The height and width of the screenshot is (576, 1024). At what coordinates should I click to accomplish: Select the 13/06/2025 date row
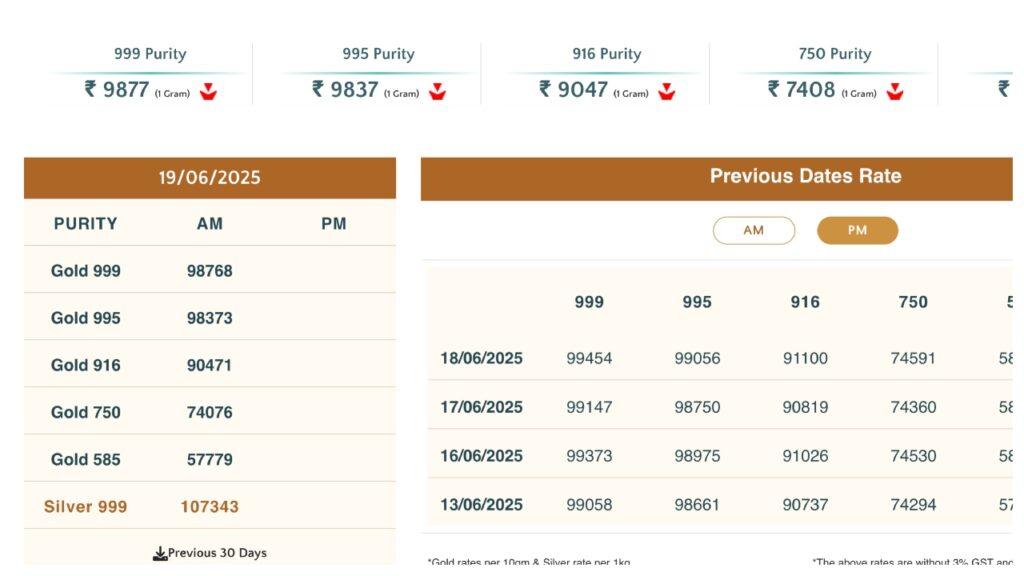(481, 504)
